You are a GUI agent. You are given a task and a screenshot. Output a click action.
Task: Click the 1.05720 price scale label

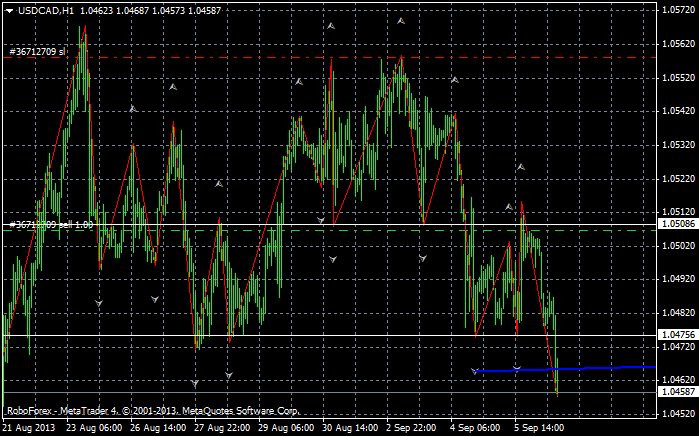(x=678, y=10)
